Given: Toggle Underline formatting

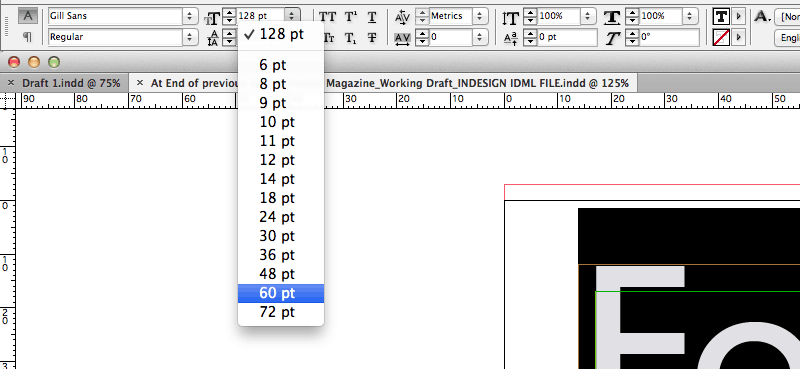Looking at the screenshot, I should click(372, 17).
